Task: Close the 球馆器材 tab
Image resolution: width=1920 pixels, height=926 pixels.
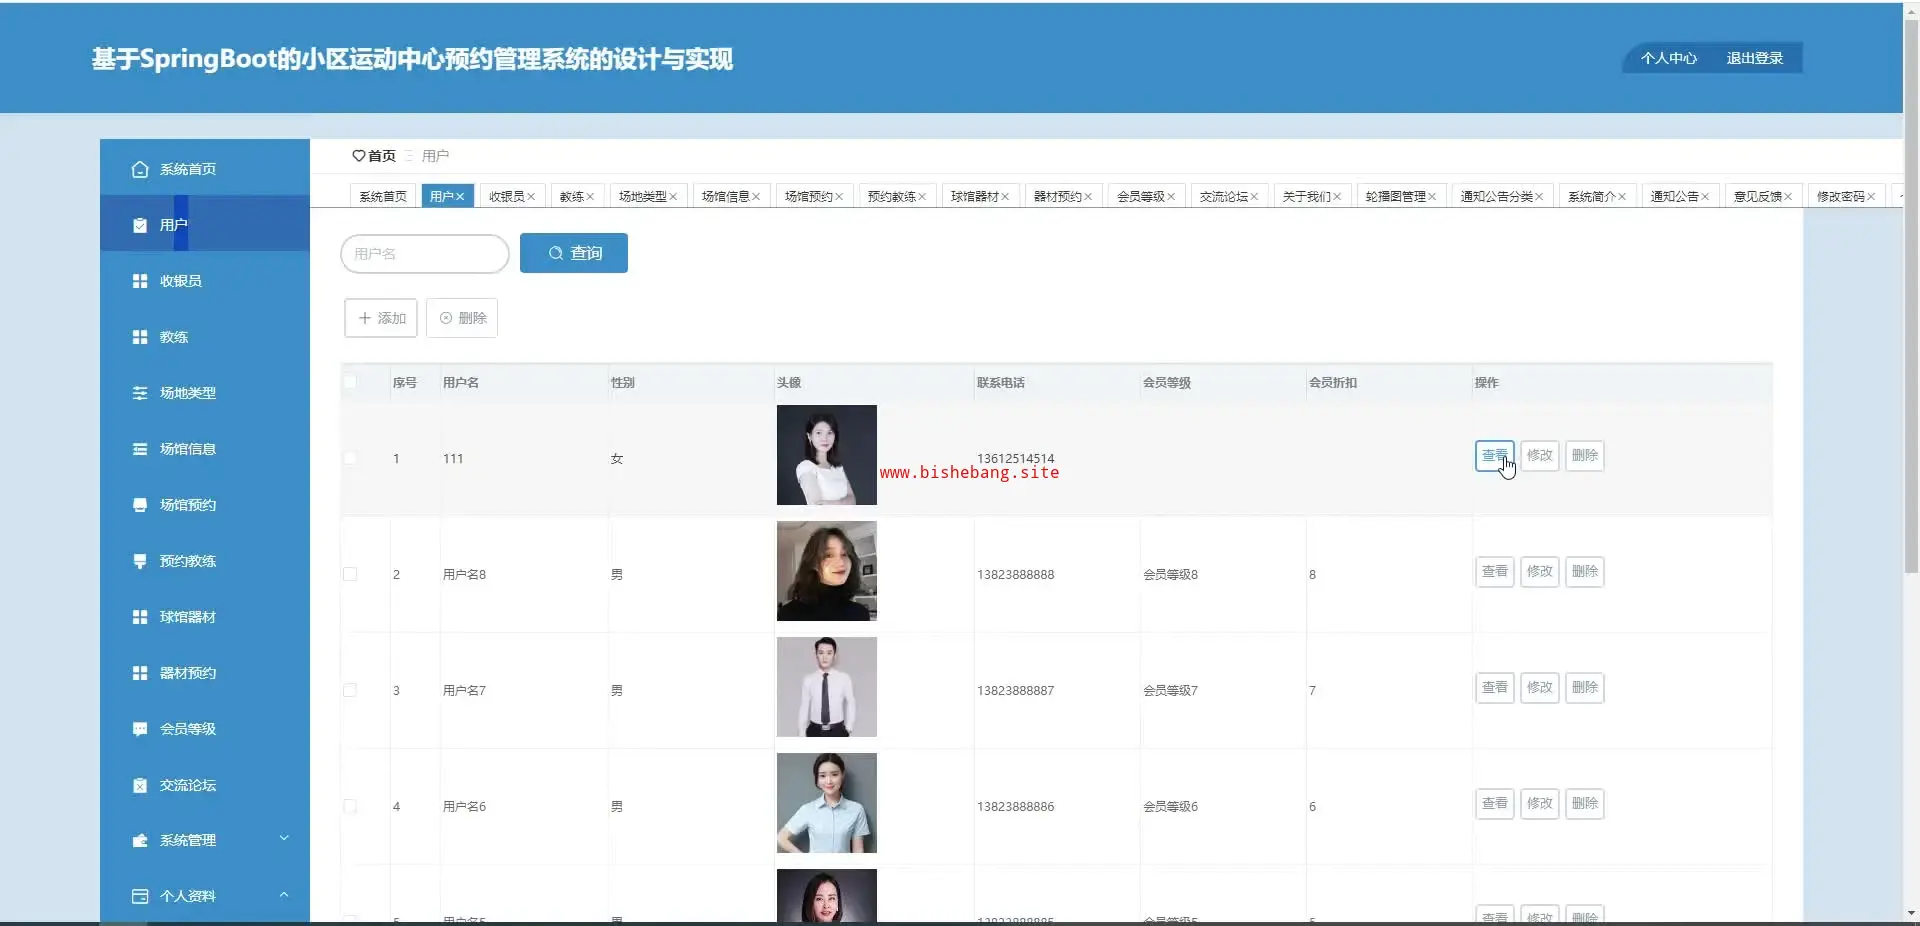Action: tap(1005, 197)
